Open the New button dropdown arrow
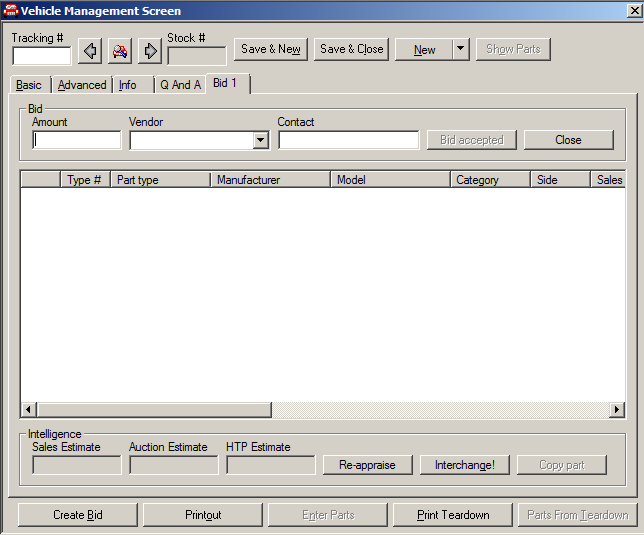Screen dimensions: 644x535 [460, 49]
